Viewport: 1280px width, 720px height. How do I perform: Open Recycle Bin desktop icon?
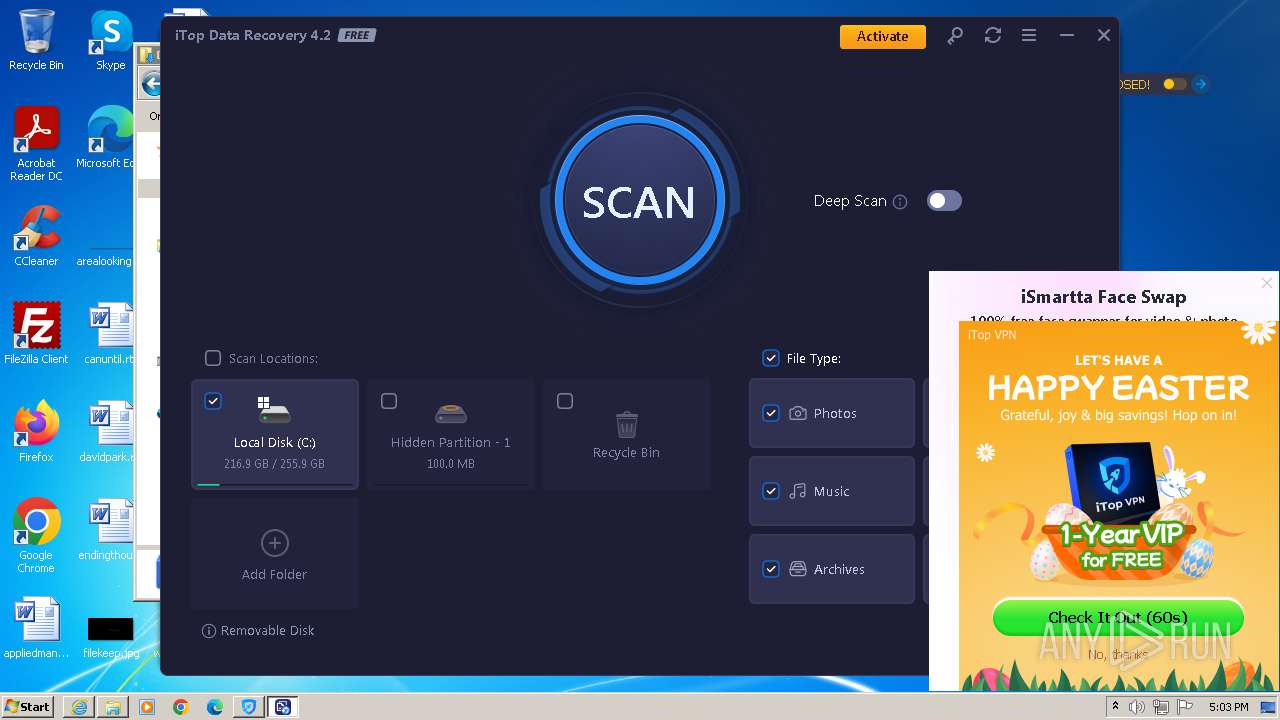click(36, 40)
